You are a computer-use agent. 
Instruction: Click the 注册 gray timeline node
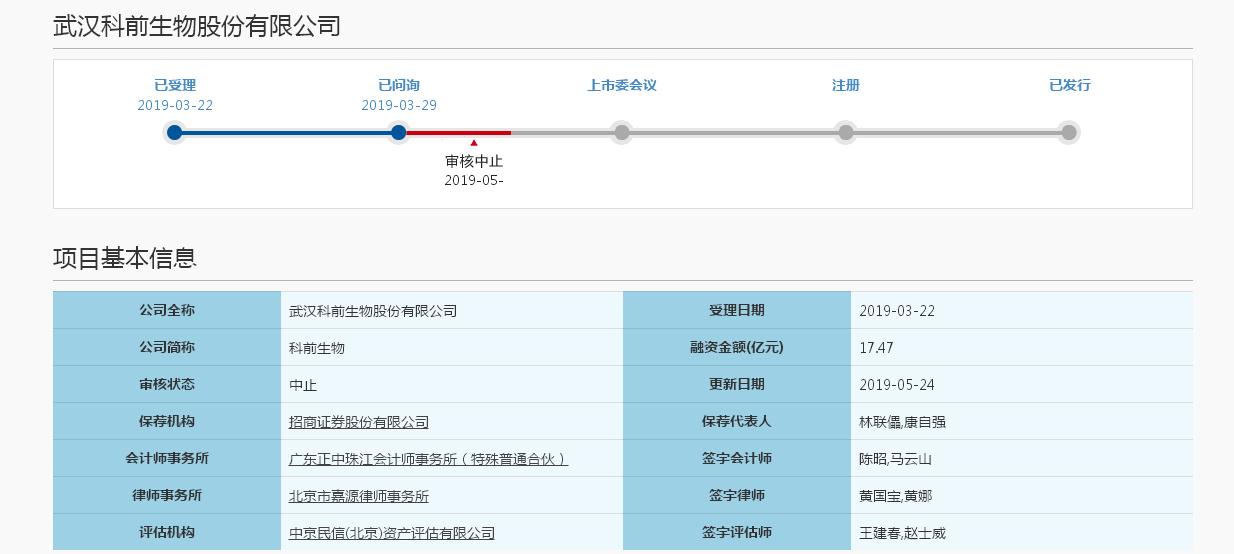coord(846,132)
